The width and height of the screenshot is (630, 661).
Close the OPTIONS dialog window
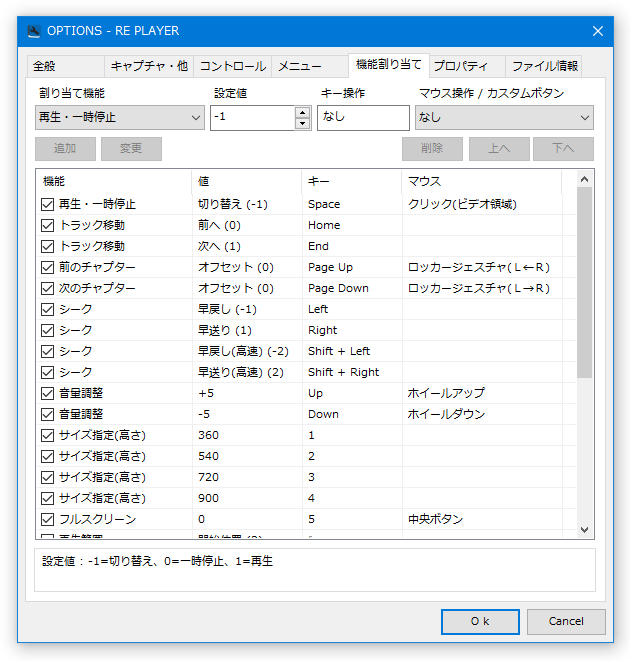(x=598, y=31)
